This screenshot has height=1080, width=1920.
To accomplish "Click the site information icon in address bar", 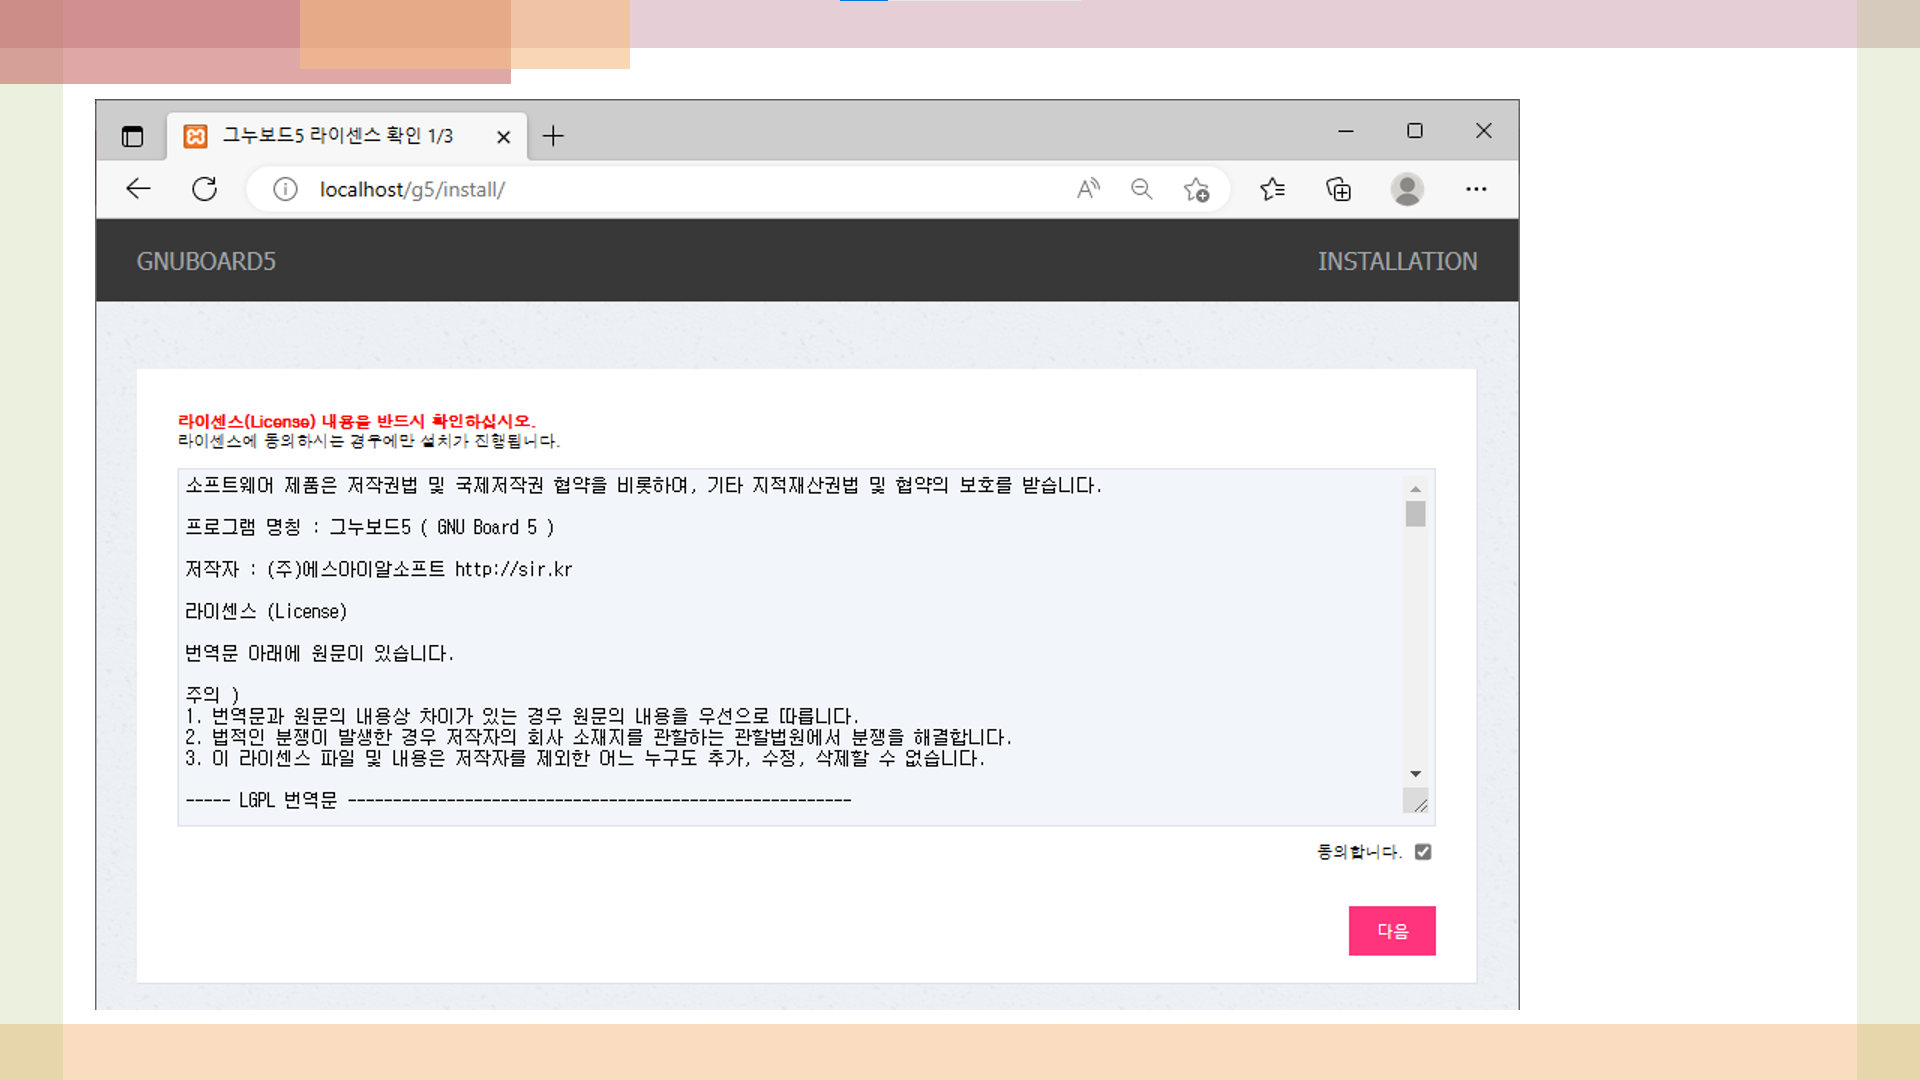I will [x=285, y=189].
